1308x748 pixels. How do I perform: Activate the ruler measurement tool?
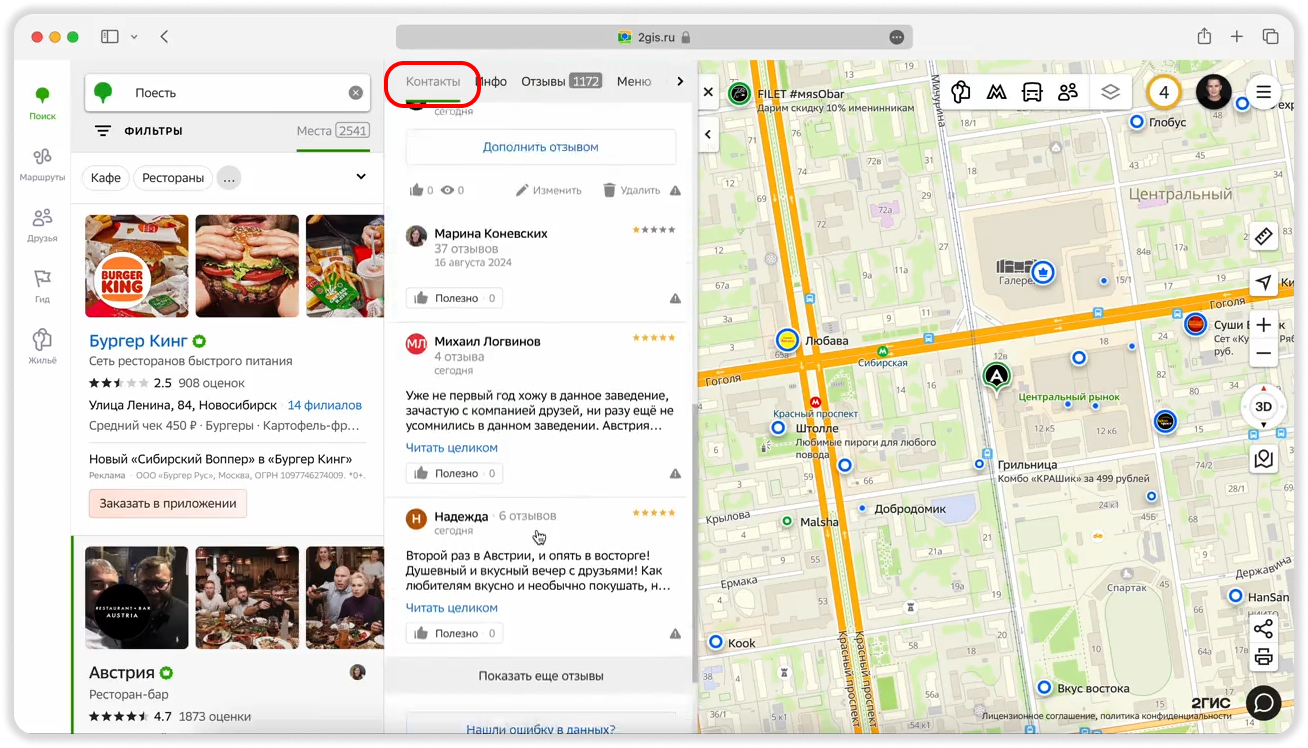(x=1264, y=236)
